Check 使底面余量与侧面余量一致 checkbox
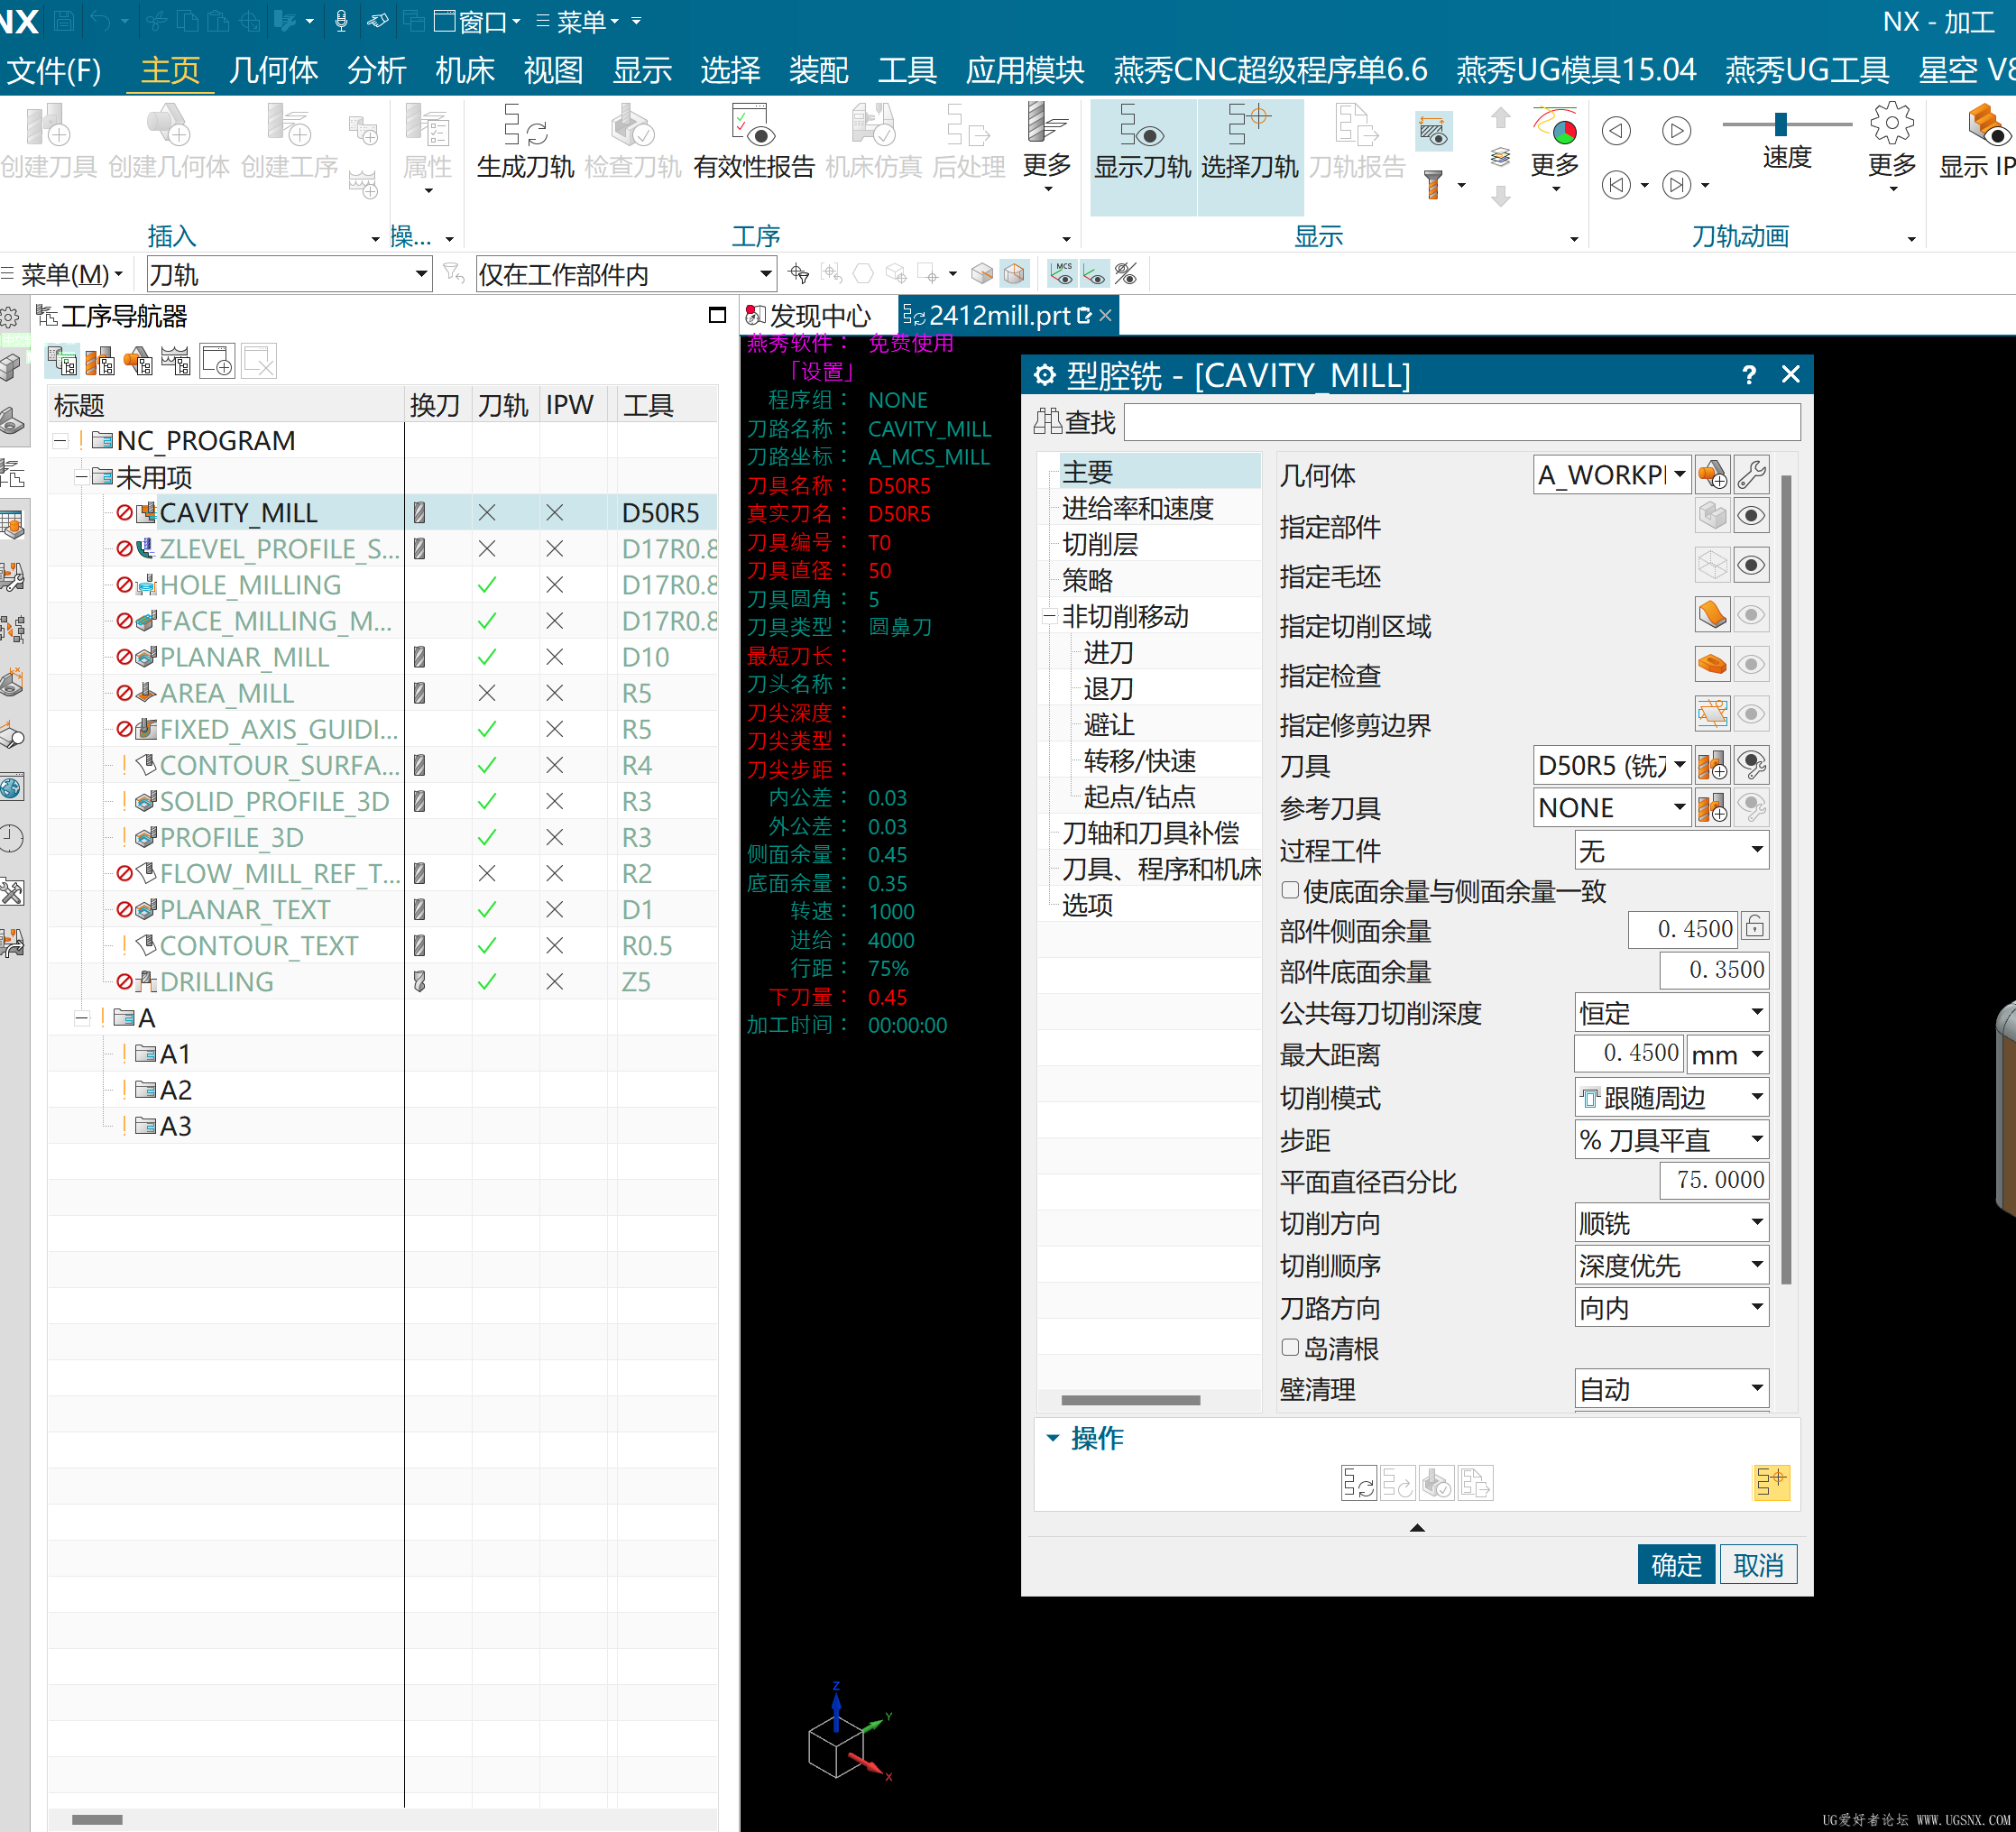Viewport: 2016px width, 1832px height. 1290,889
